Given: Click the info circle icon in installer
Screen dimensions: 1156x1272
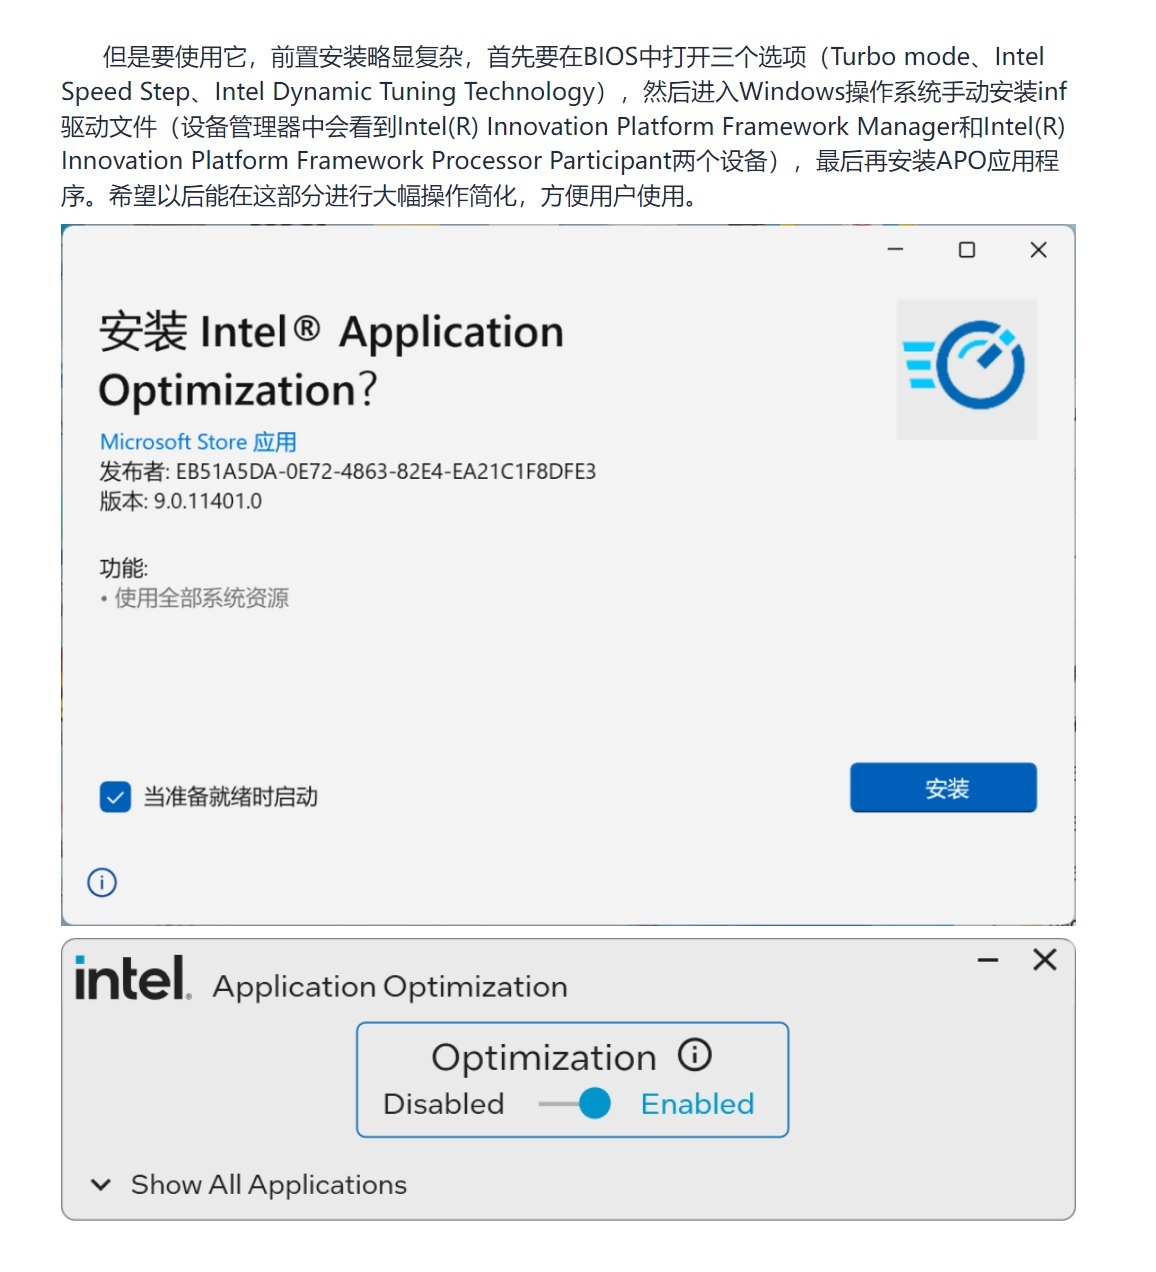Looking at the screenshot, I should [x=102, y=882].
